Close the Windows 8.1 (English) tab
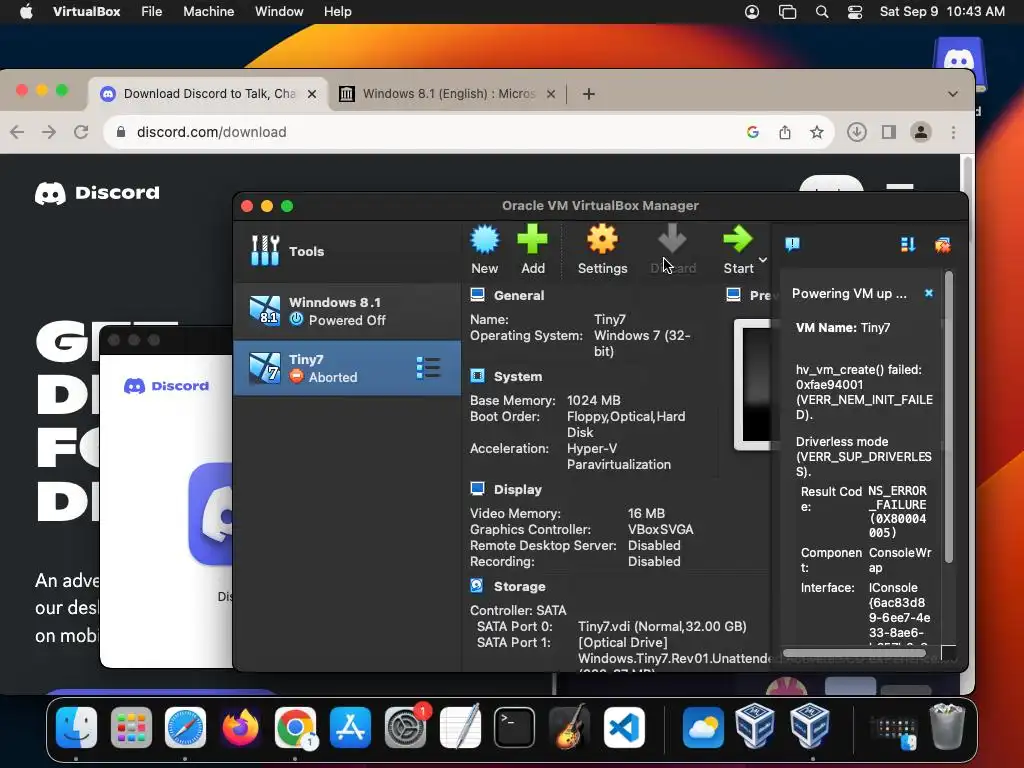 (551, 94)
